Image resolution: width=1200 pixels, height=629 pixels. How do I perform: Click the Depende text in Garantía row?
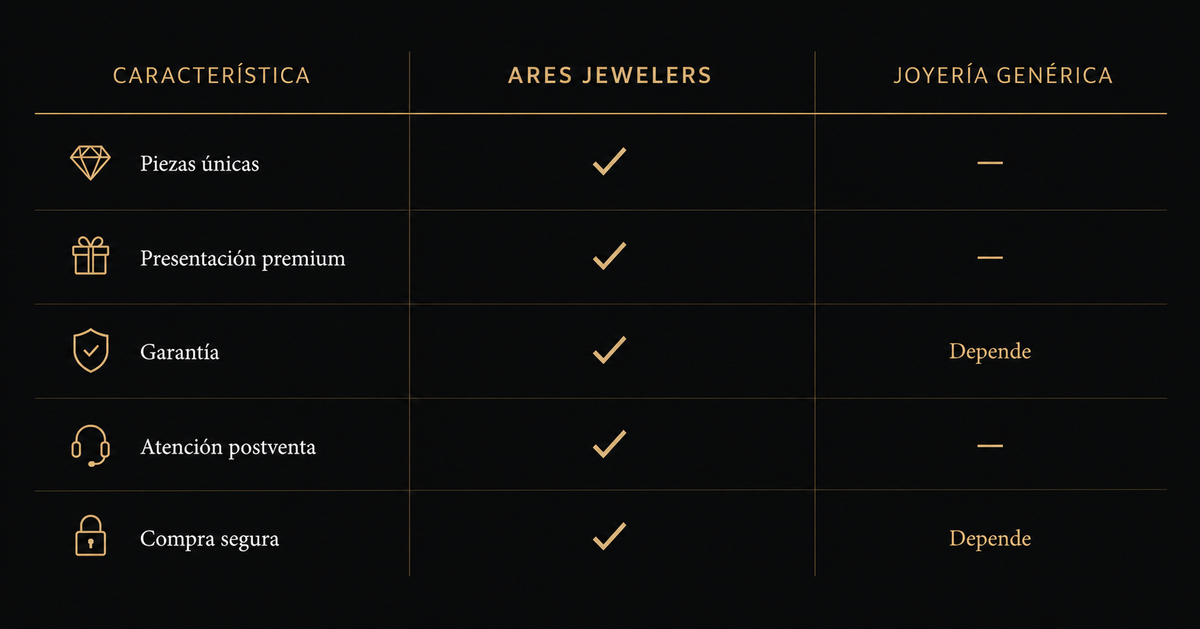[x=990, y=352]
